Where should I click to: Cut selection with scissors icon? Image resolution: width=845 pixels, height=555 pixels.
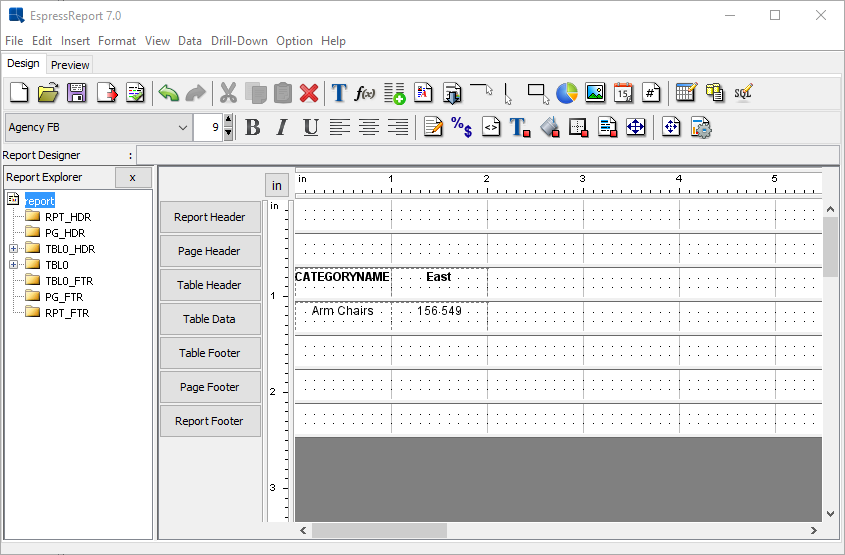(228, 93)
